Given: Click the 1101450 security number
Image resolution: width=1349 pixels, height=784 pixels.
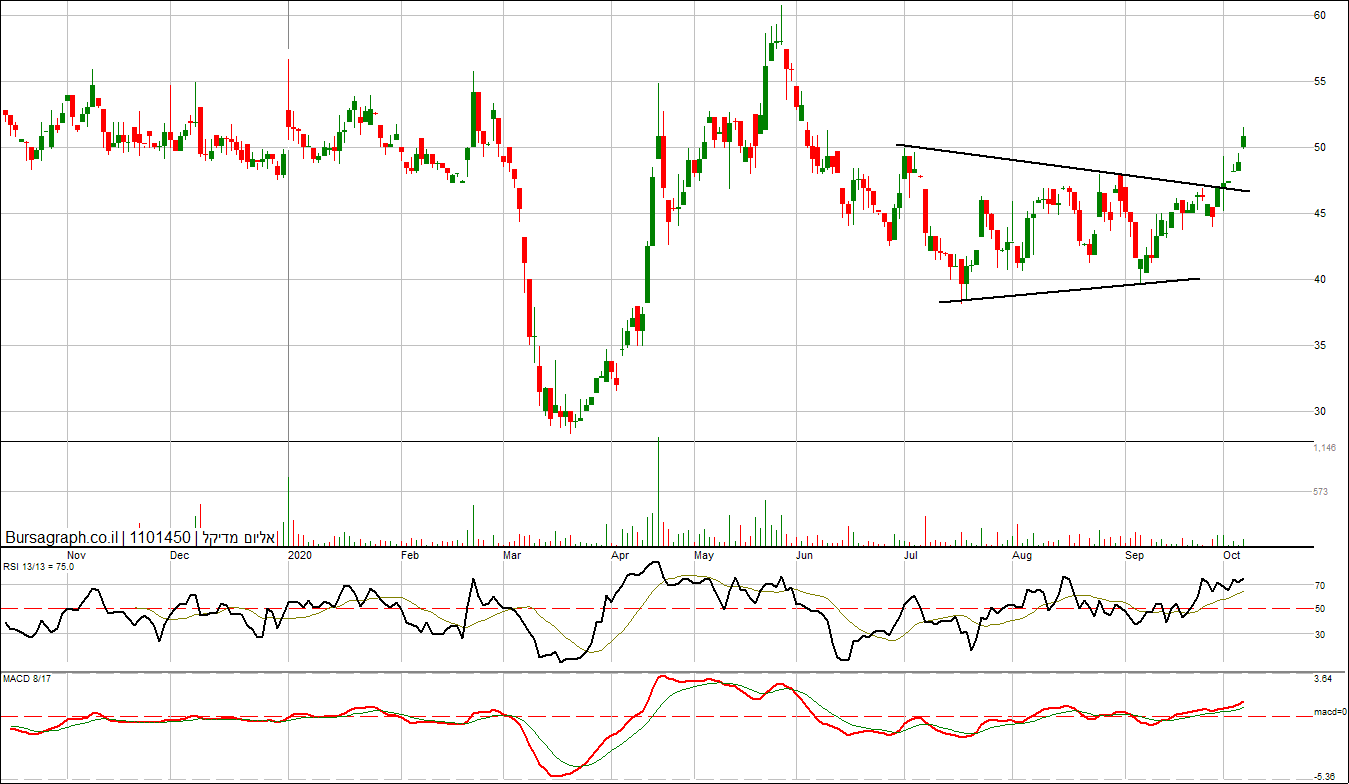Looking at the screenshot, I should click(160, 538).
